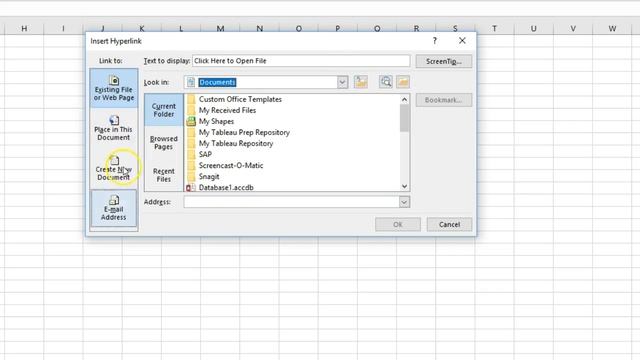Edit the Text to display field
This screenshot has height=360, width=640.
(301, 61)
